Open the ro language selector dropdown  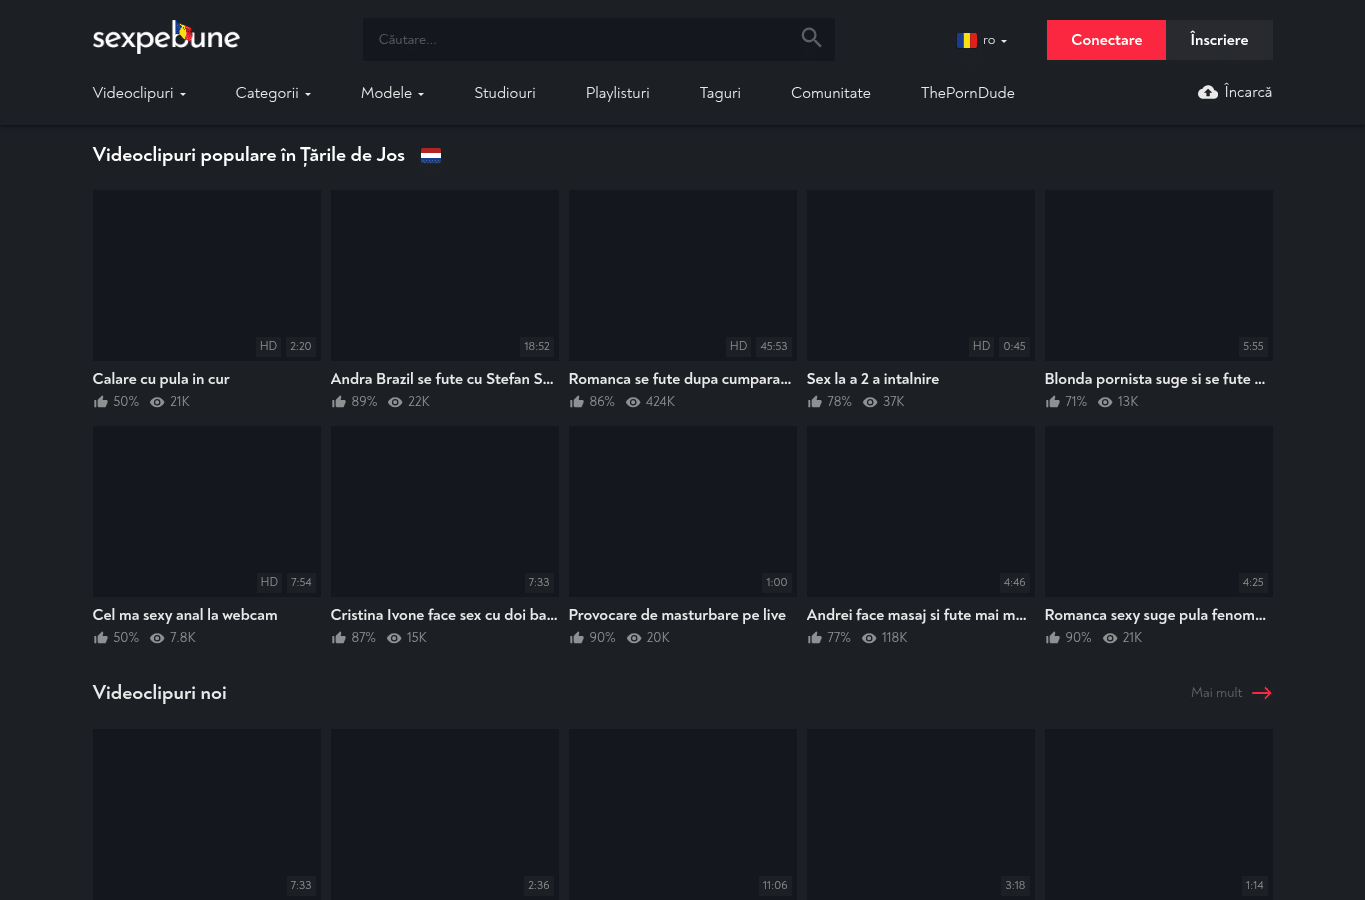[982, 40]
